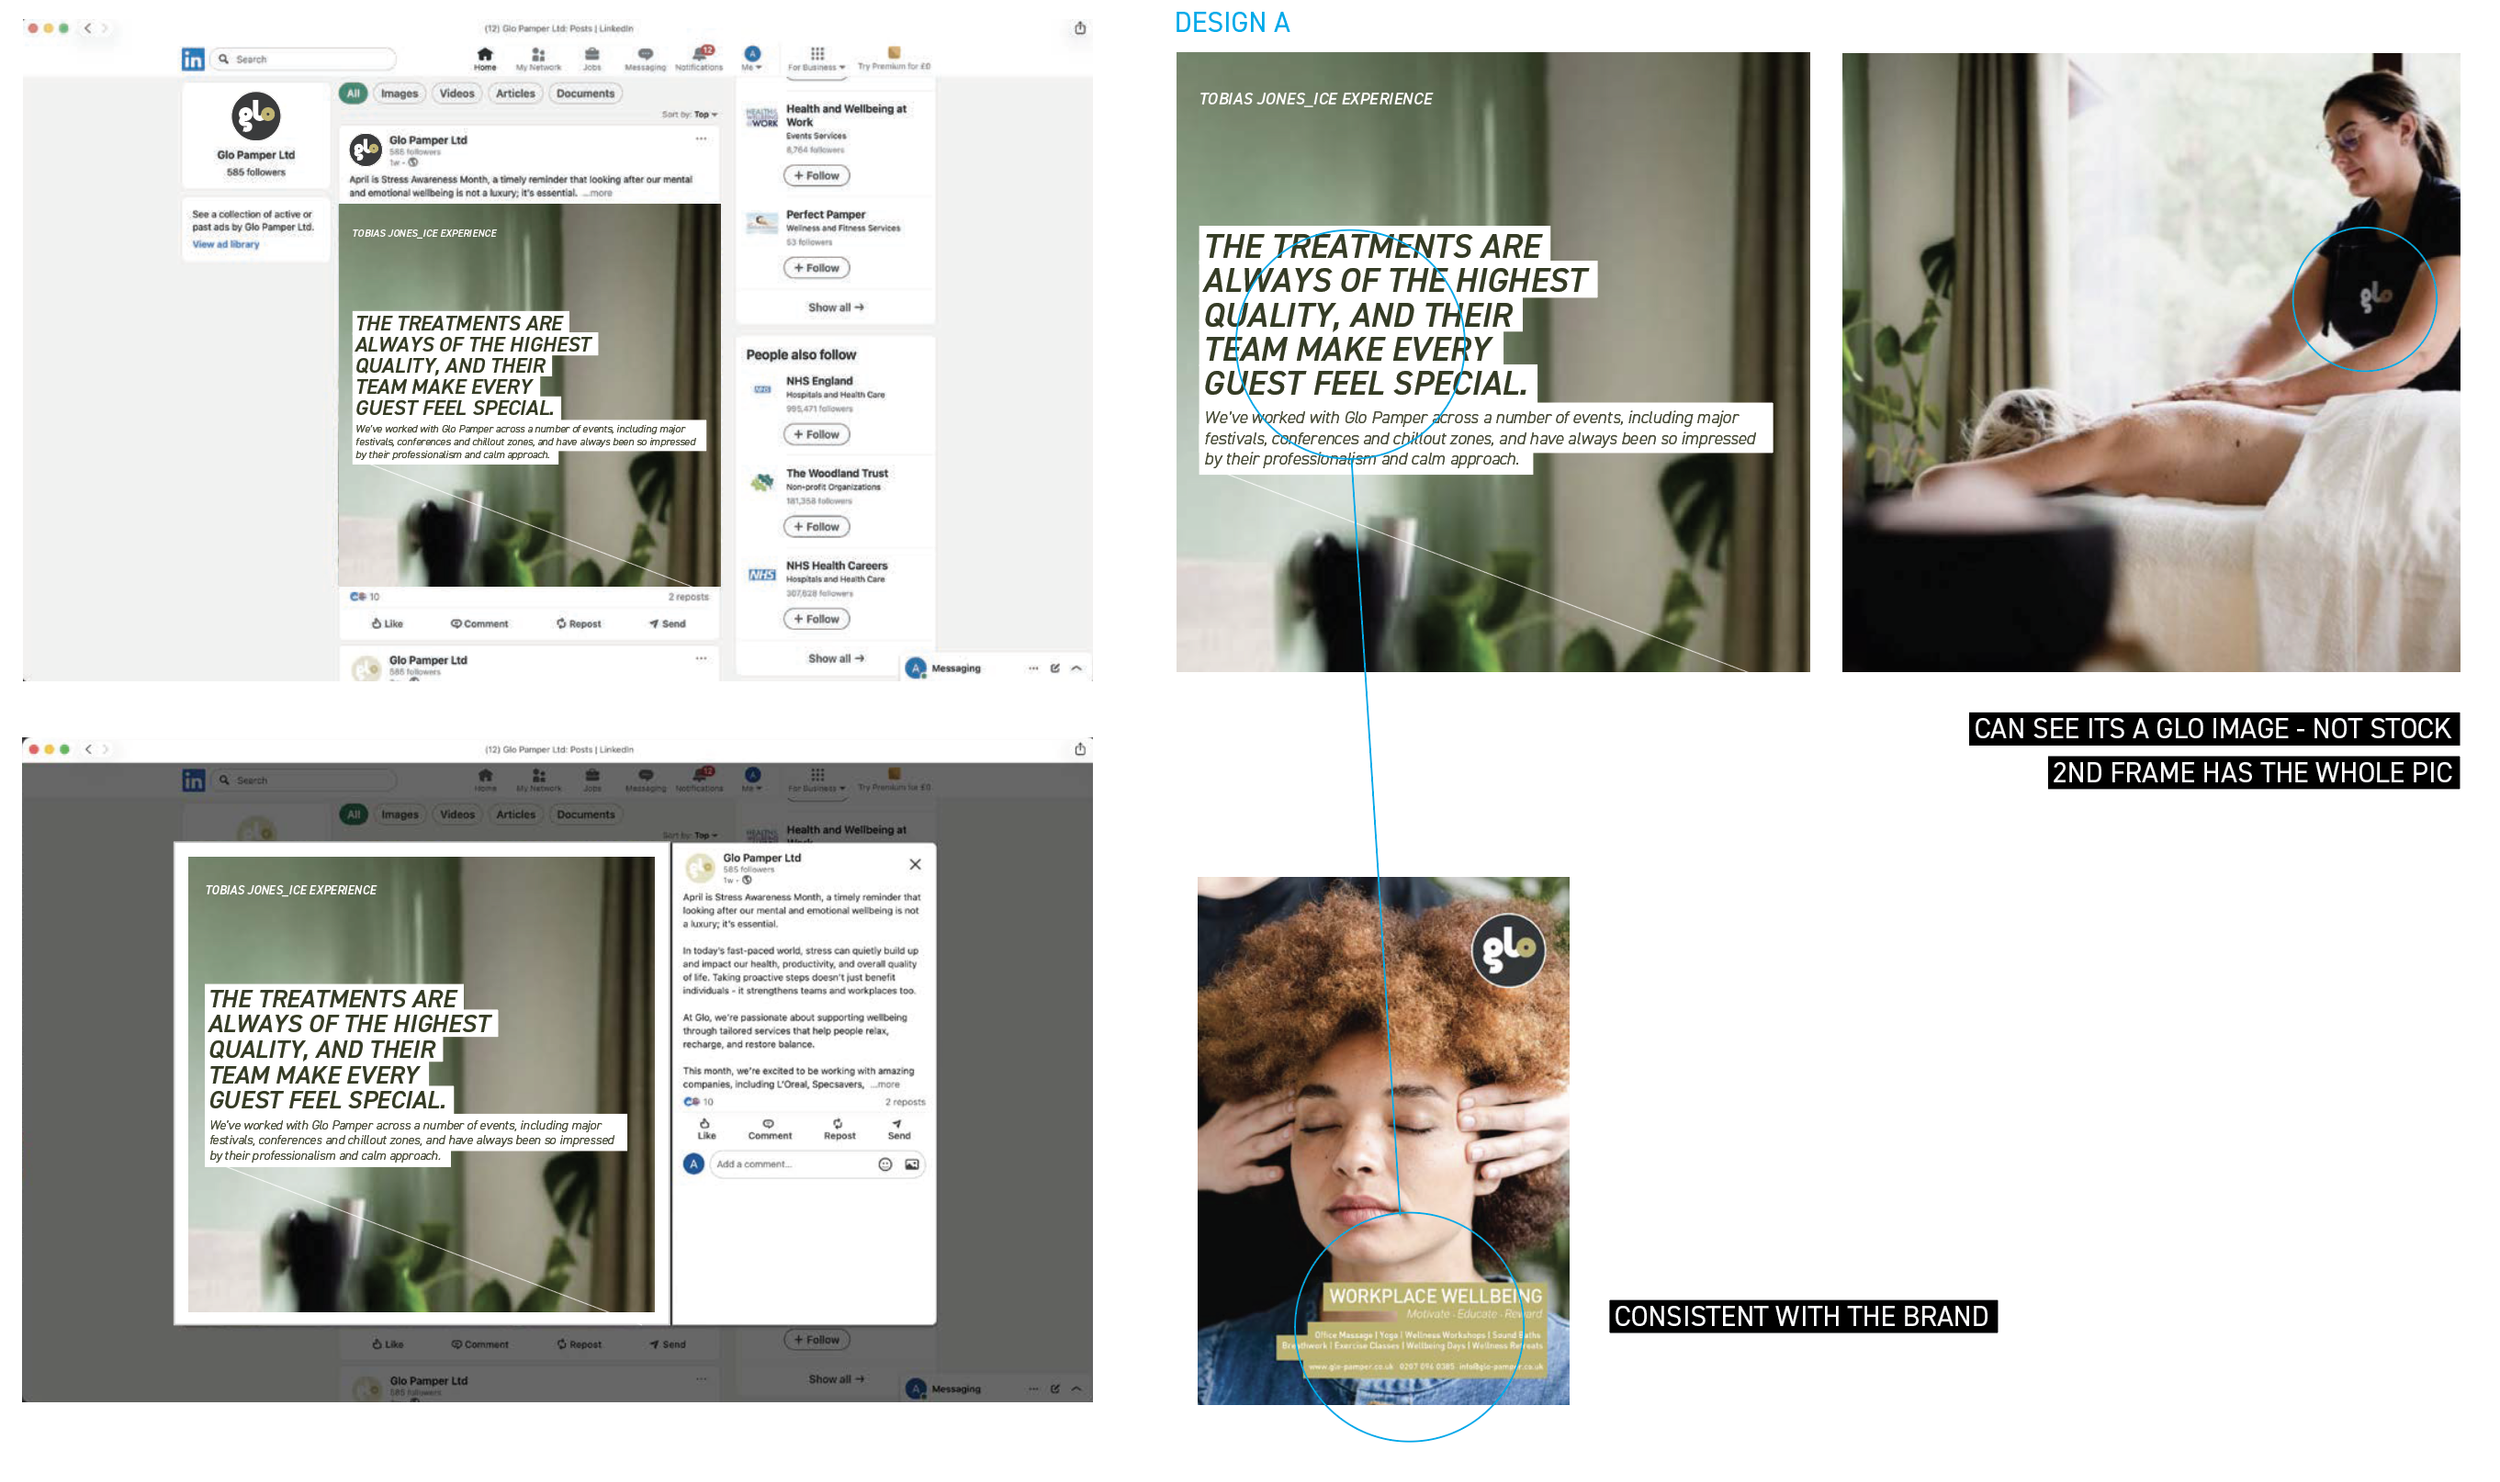Open the Me dropdown in upper window
2500x1482 pixels.
pos(752,58)
